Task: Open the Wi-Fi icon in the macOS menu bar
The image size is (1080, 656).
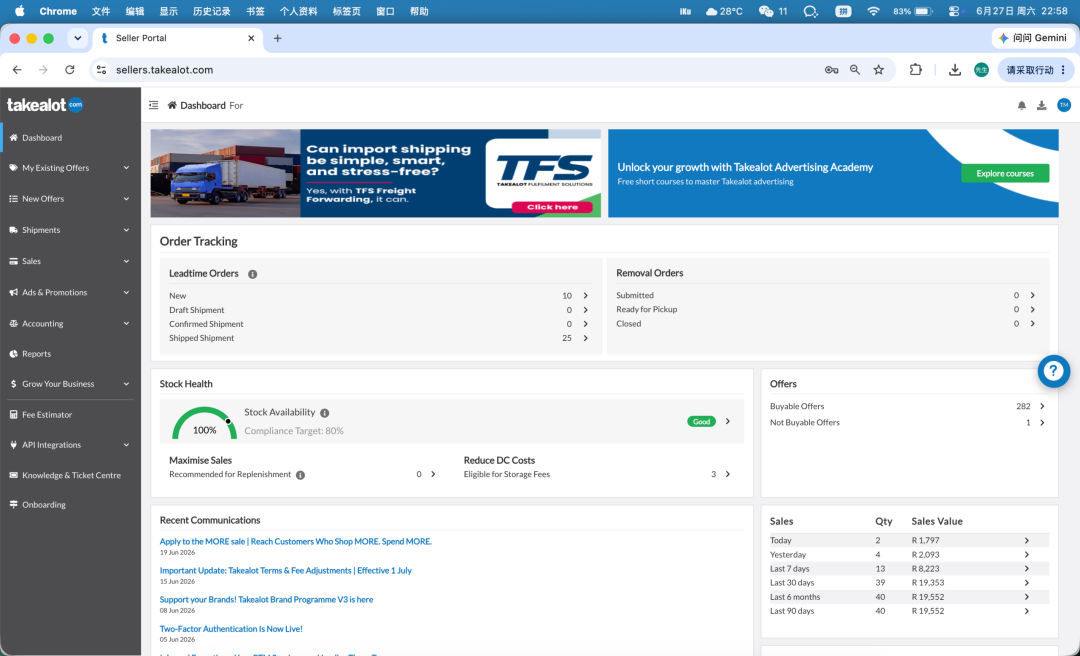Action: 873,11
